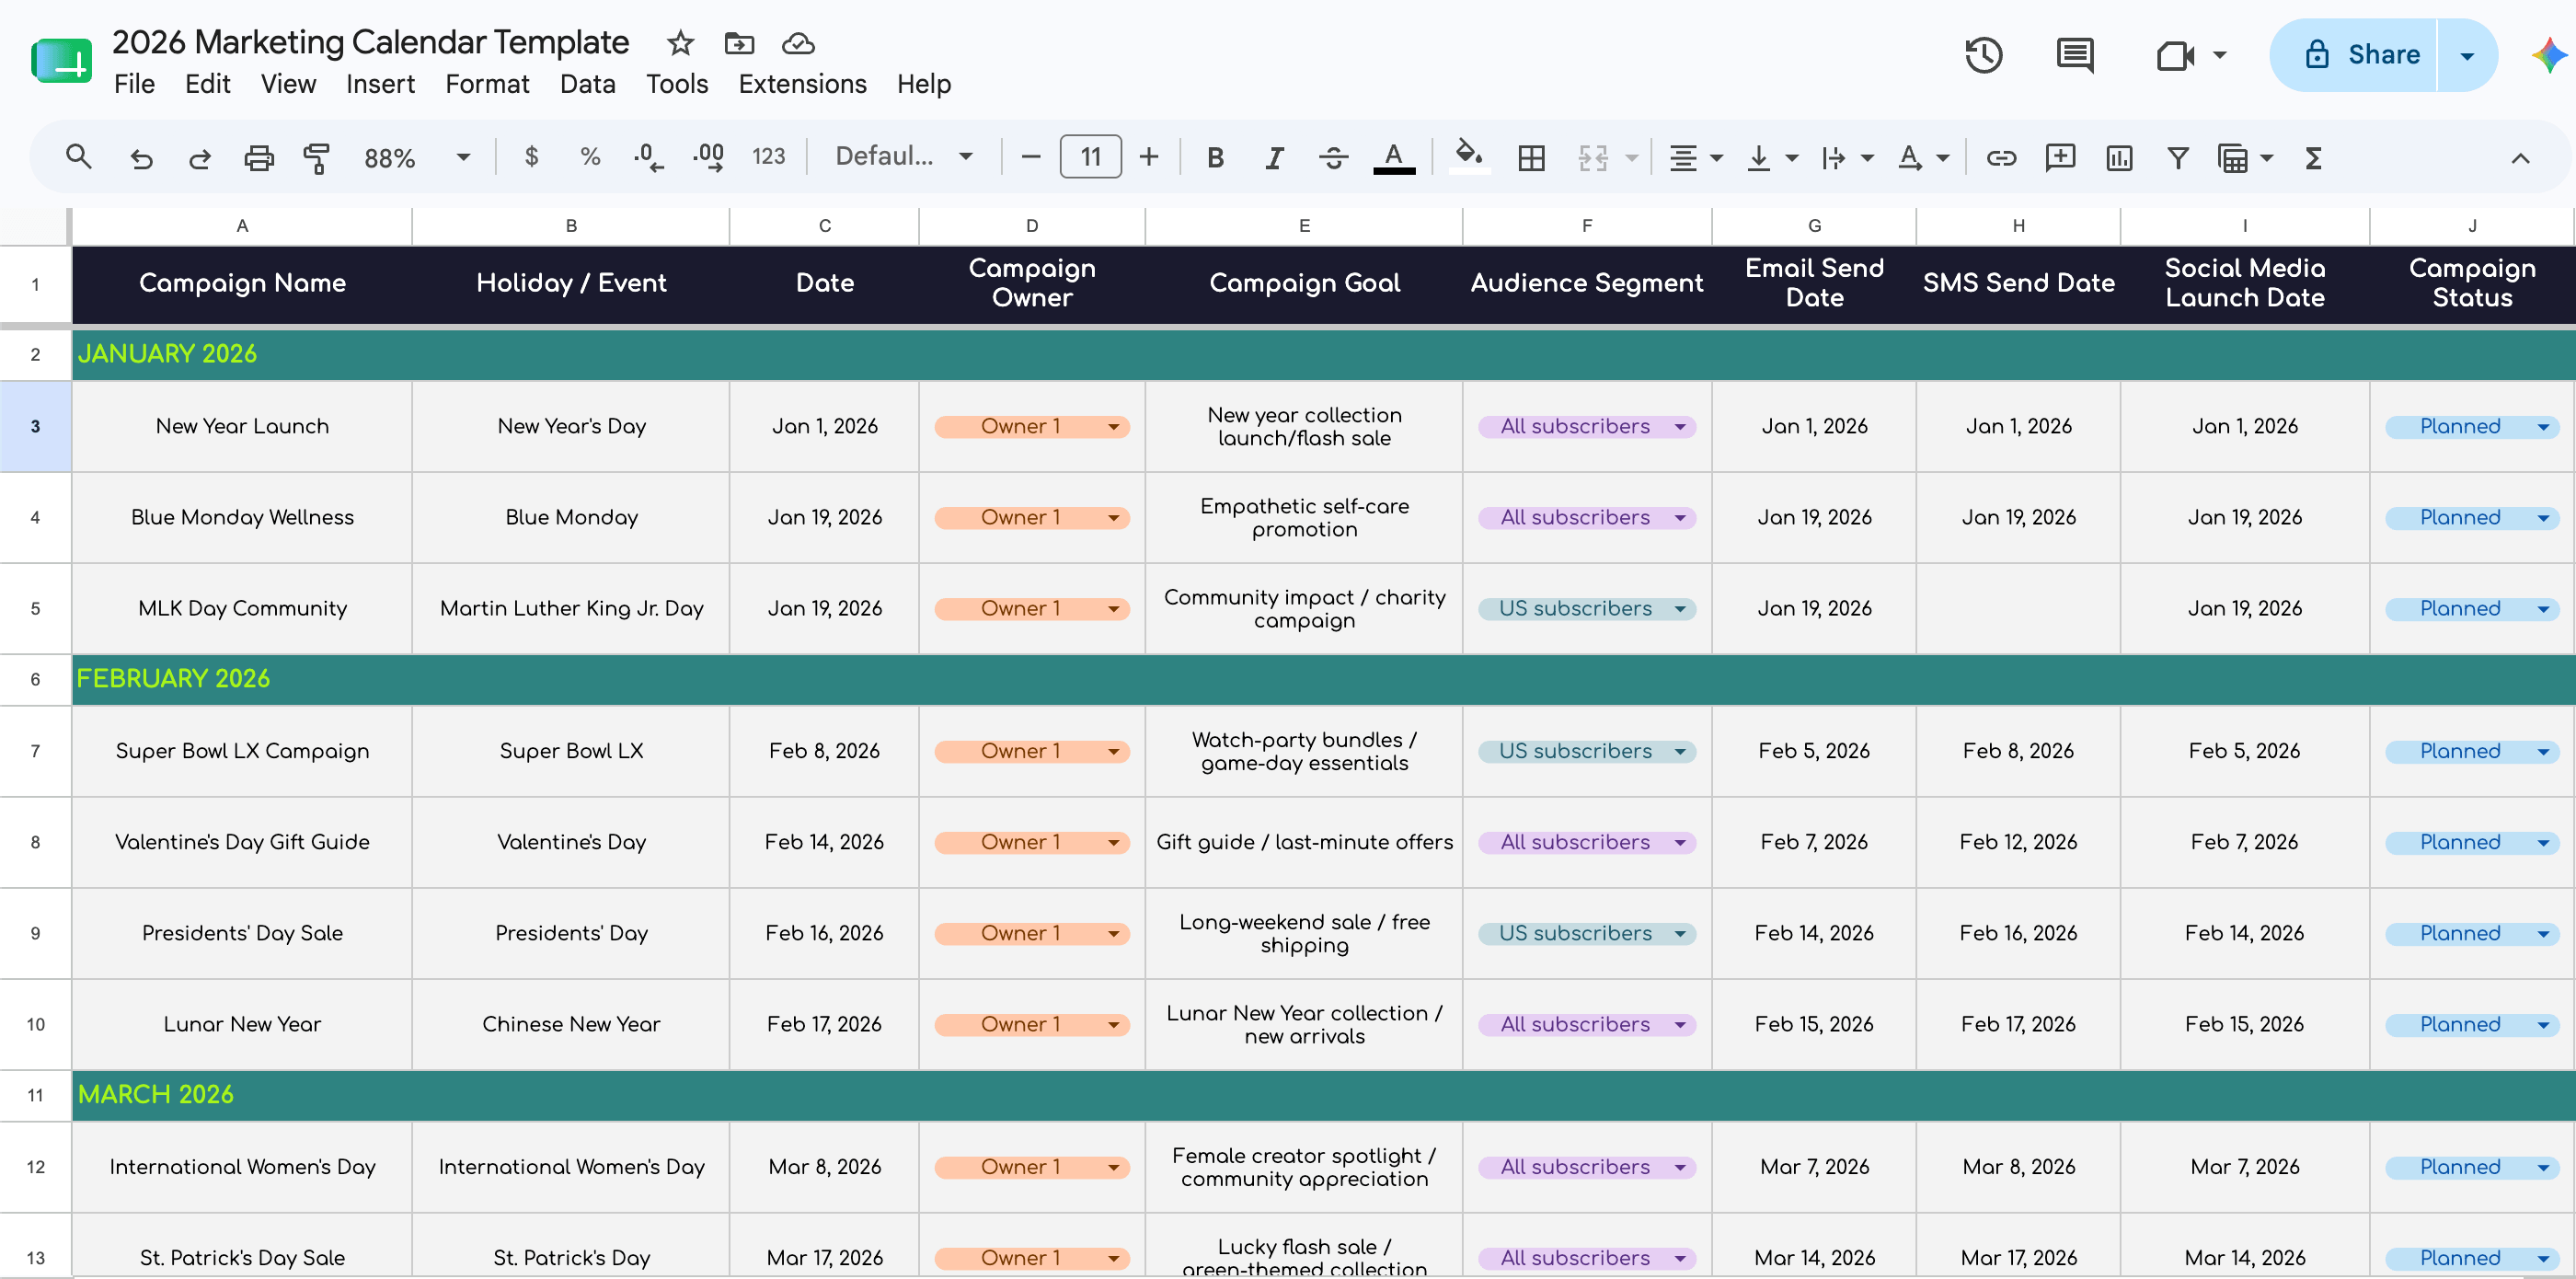Decrease font size with minus

coord(1031,157)
